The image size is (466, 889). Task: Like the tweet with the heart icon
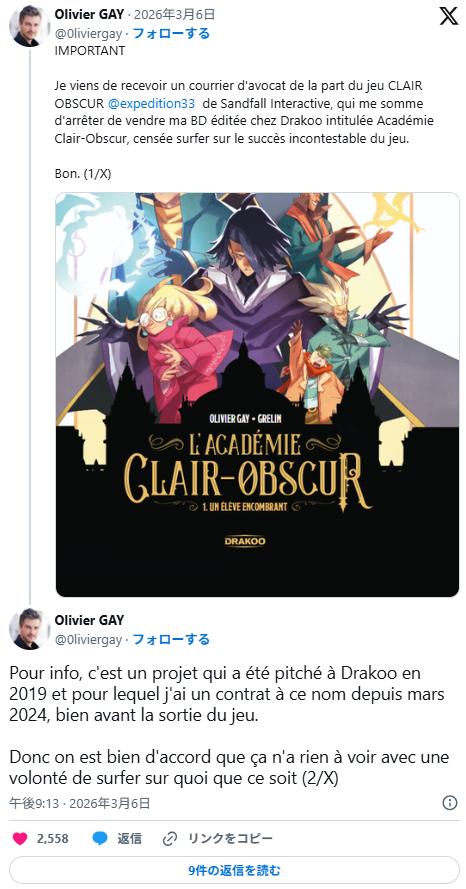click(x=20, y=839)
